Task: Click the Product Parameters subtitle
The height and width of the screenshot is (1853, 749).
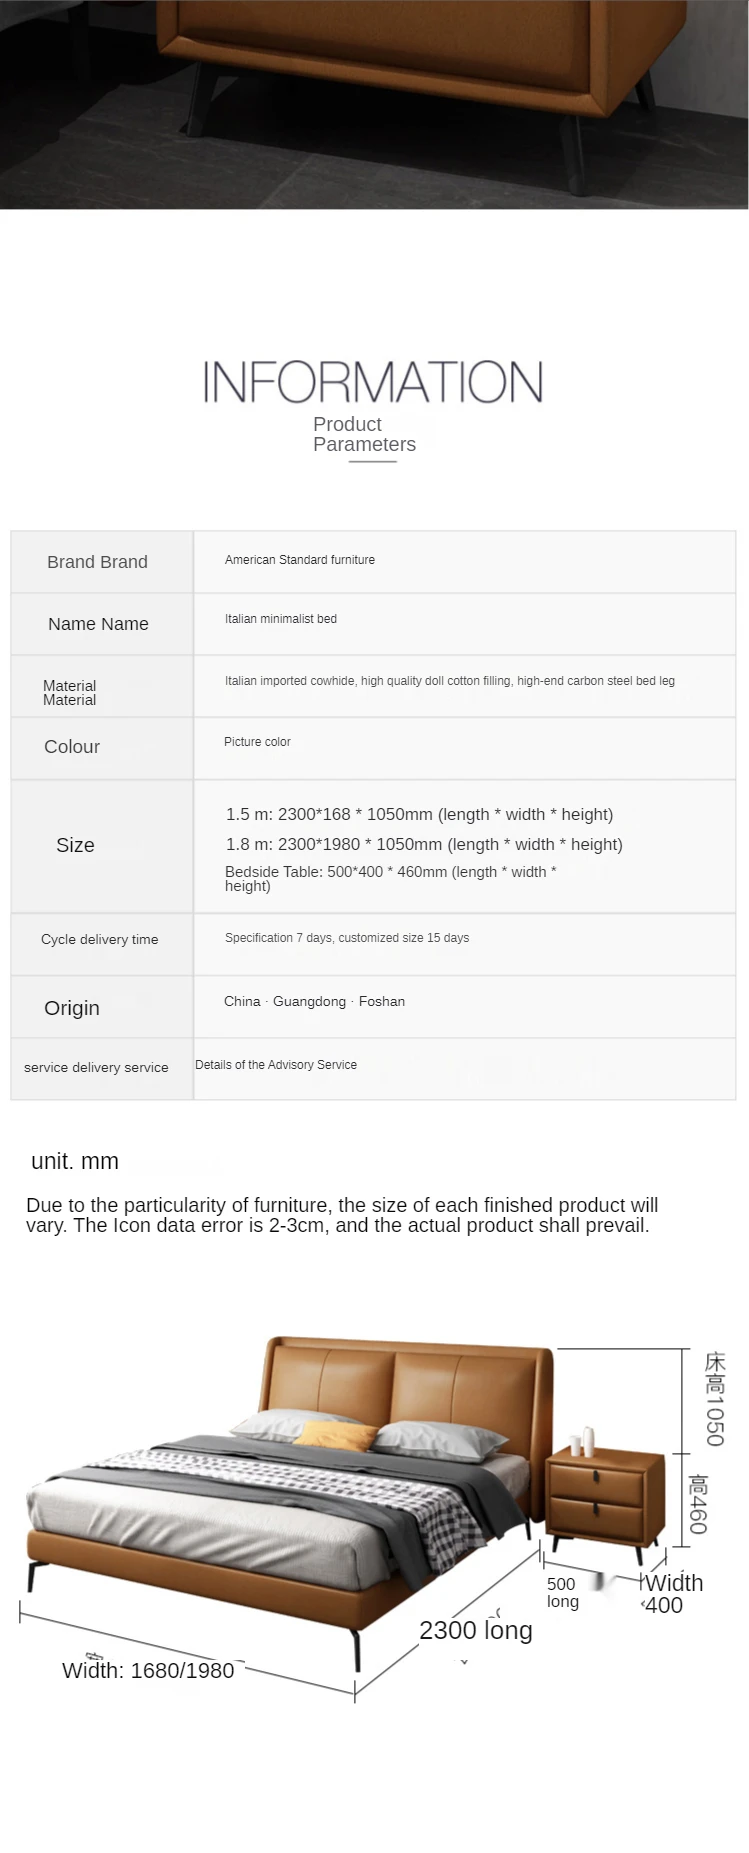Action: click(x=364, y=434)
